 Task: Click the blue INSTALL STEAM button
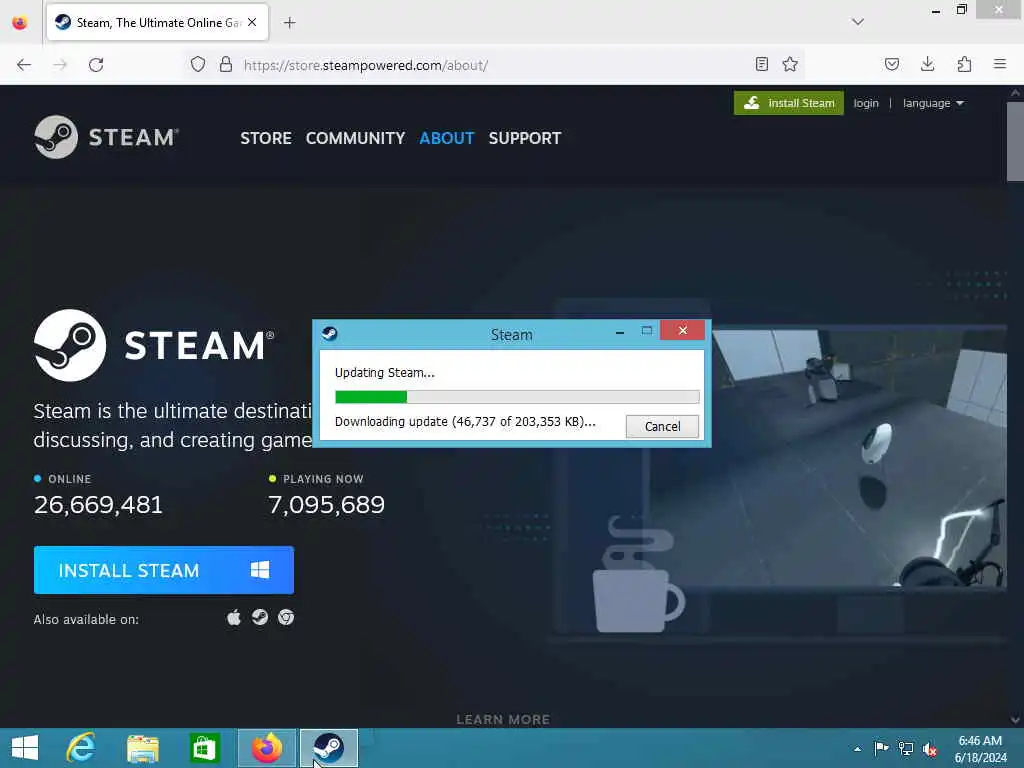tap(164, 570)
